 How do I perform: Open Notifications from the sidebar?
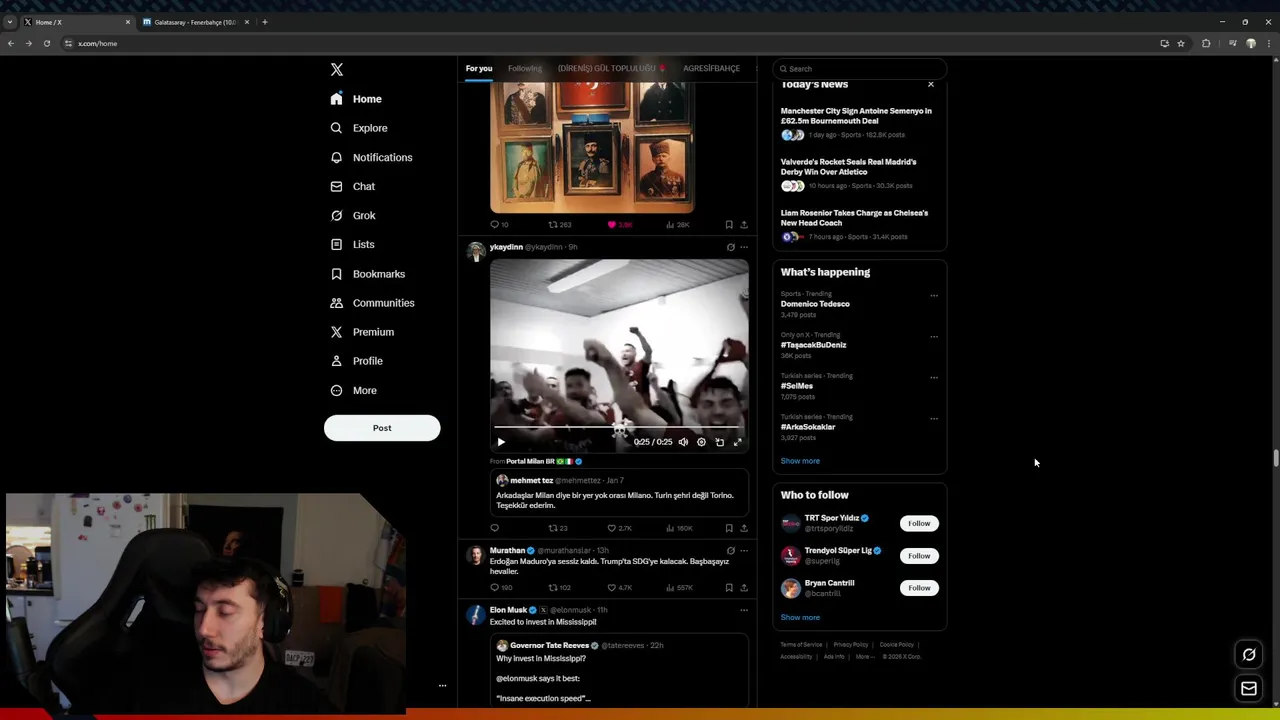click(371, 157)
